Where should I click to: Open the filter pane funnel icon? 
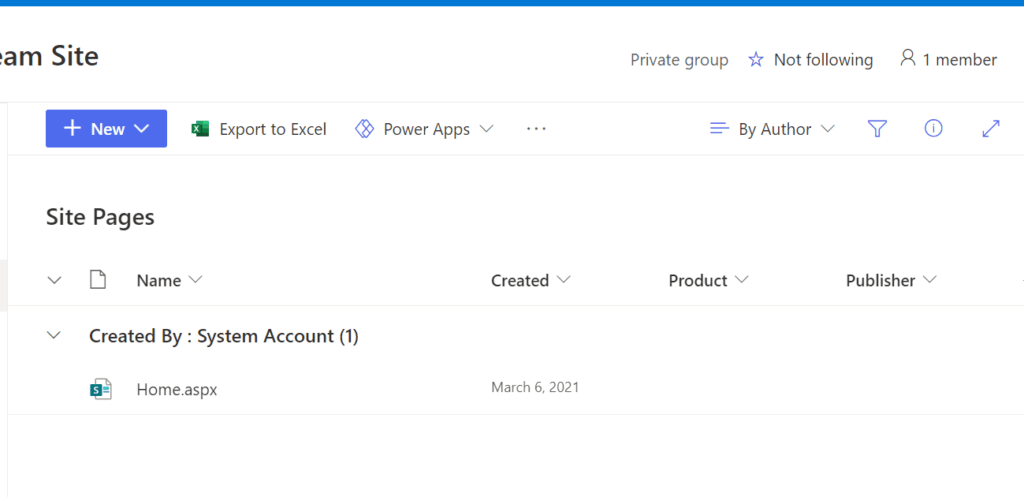click(876, 129)
